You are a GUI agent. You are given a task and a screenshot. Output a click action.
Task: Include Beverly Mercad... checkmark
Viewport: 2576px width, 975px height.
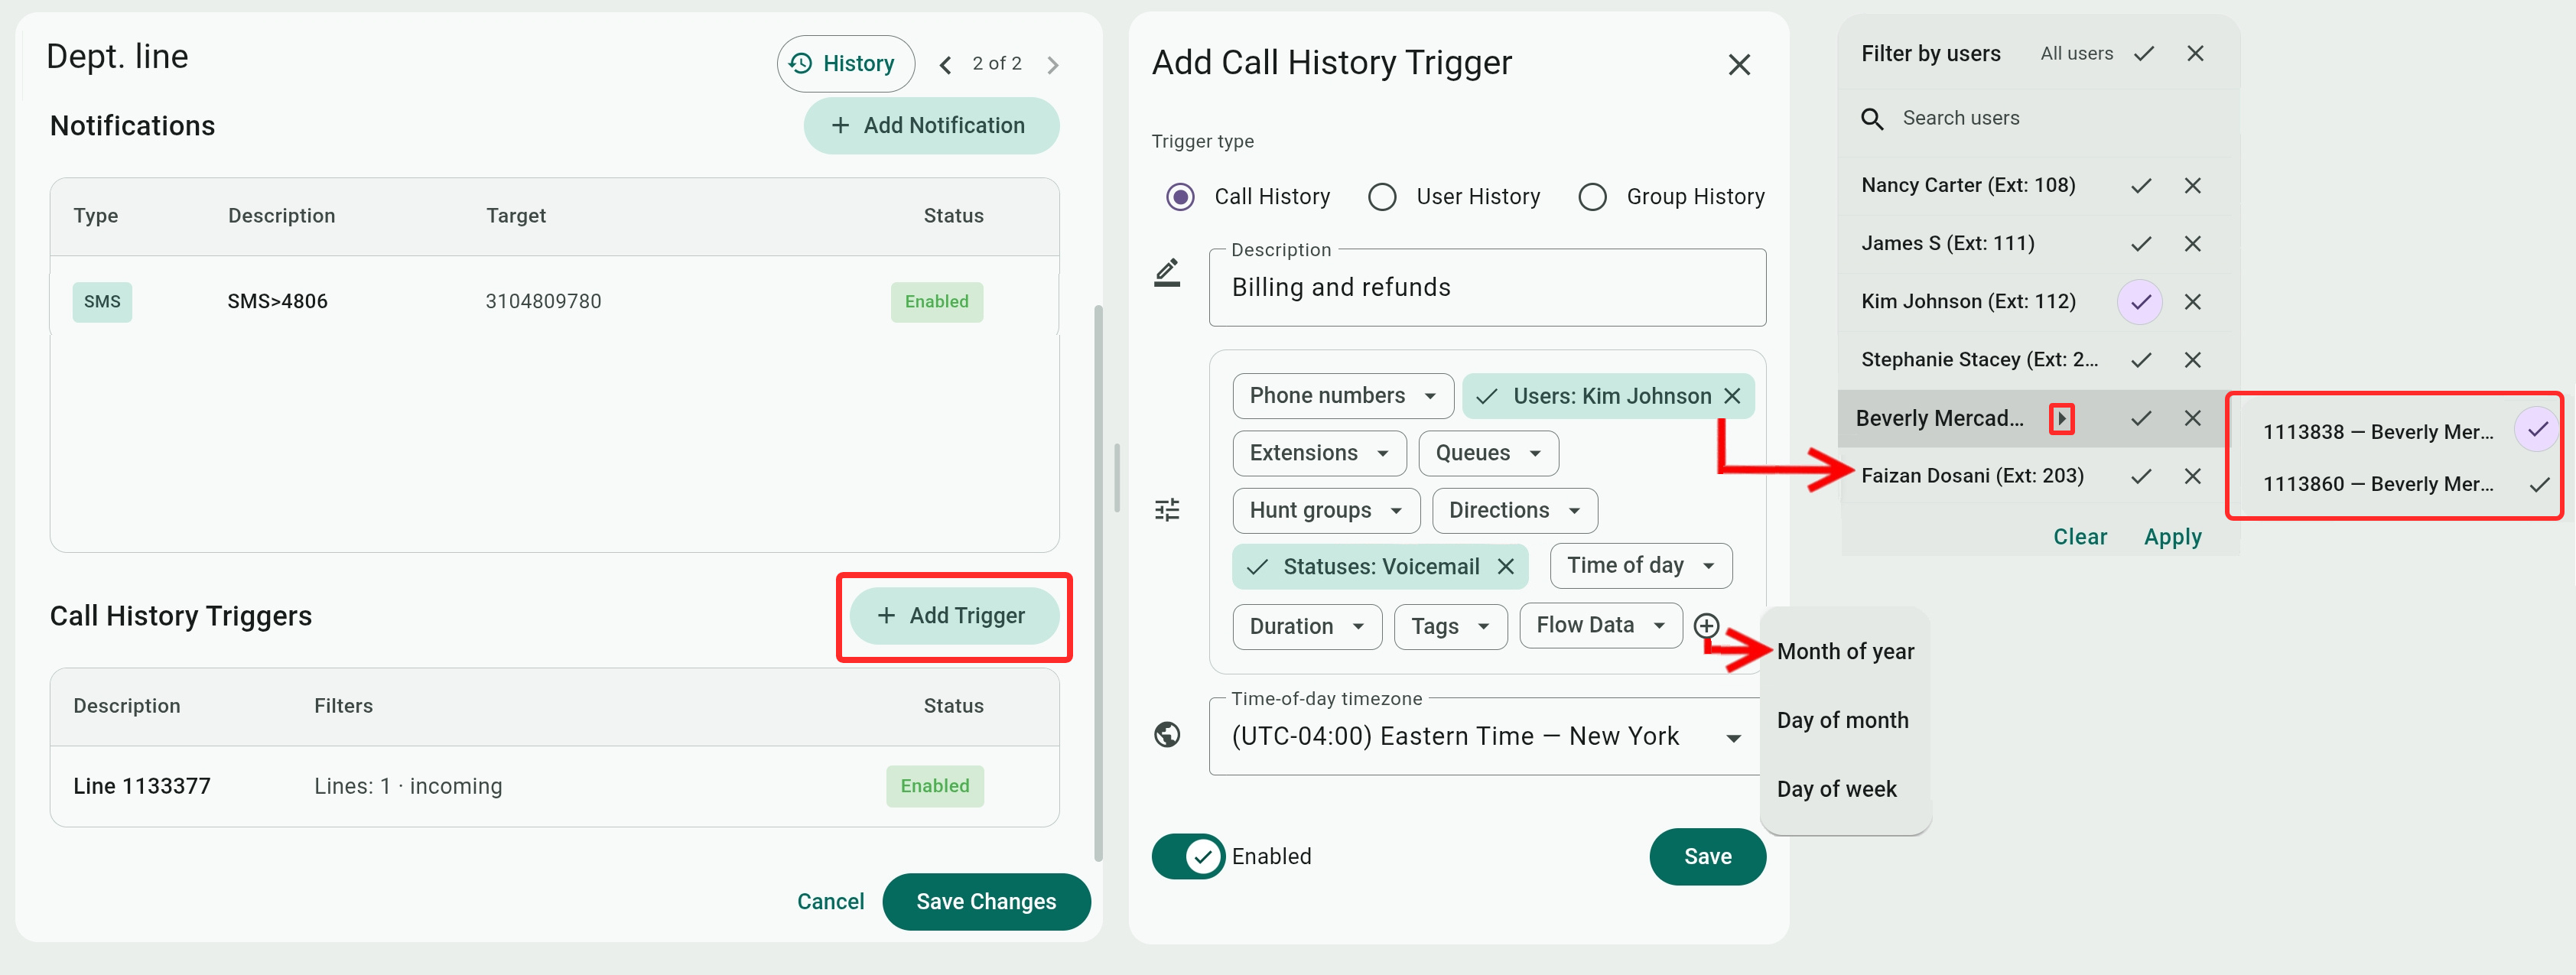2141,419
